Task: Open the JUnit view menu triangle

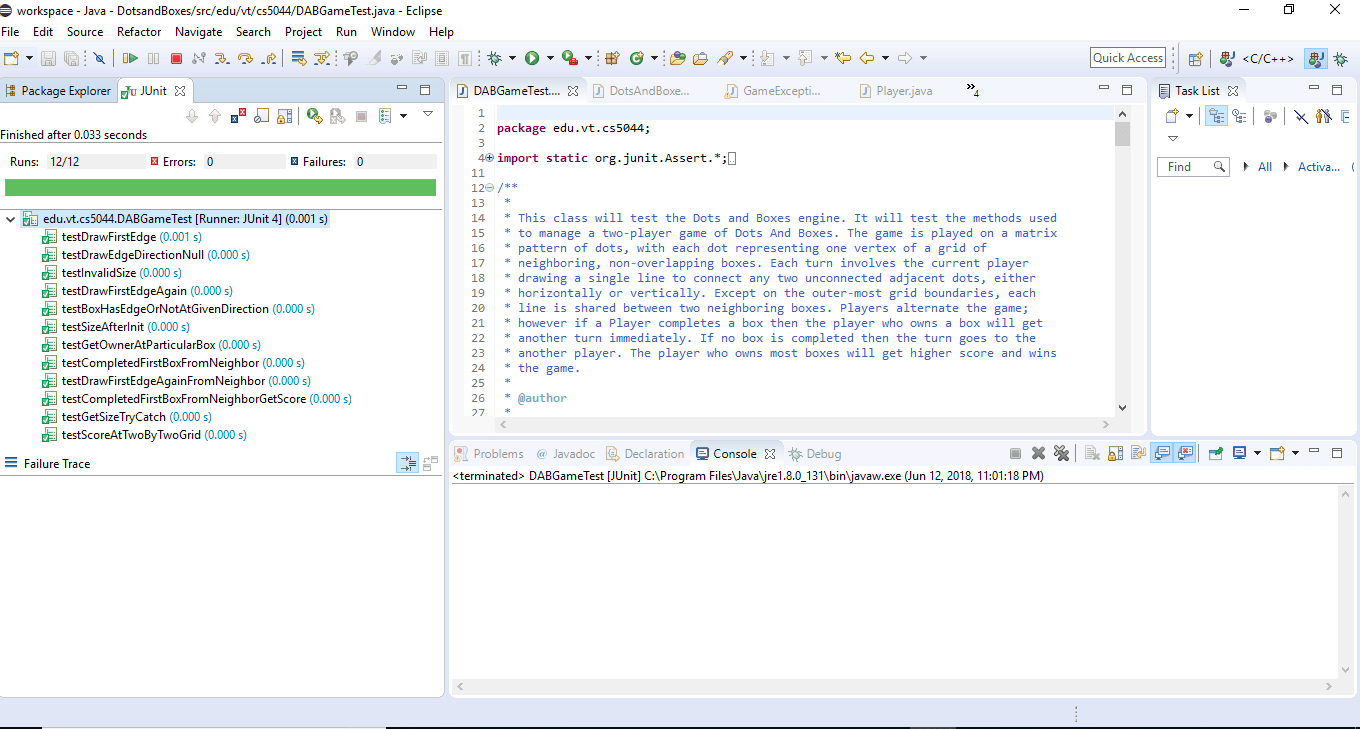Action: tap(428, 114)
